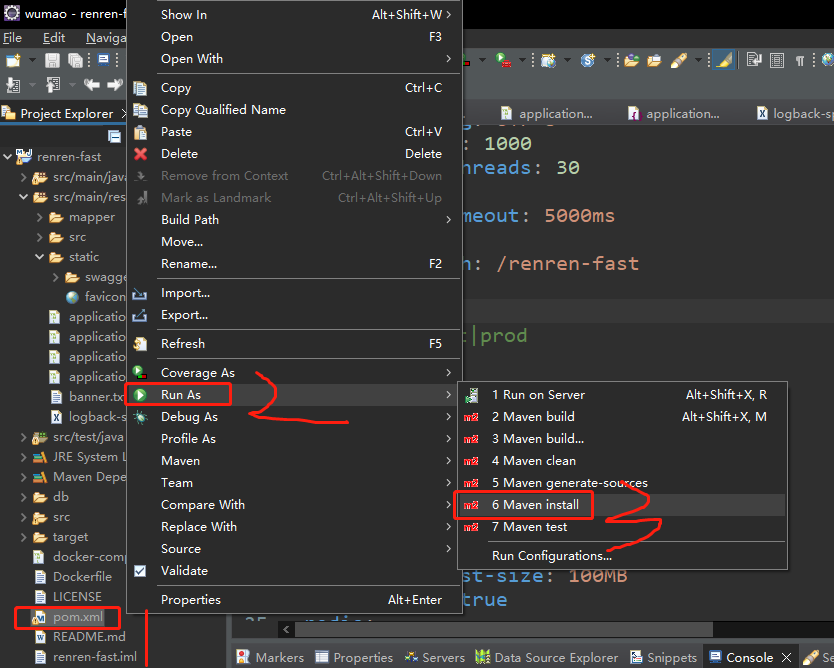The height and width of the screenshot is (668, 834).
Task: Expand the src/test/java folder
Action: tap(23, 437)
